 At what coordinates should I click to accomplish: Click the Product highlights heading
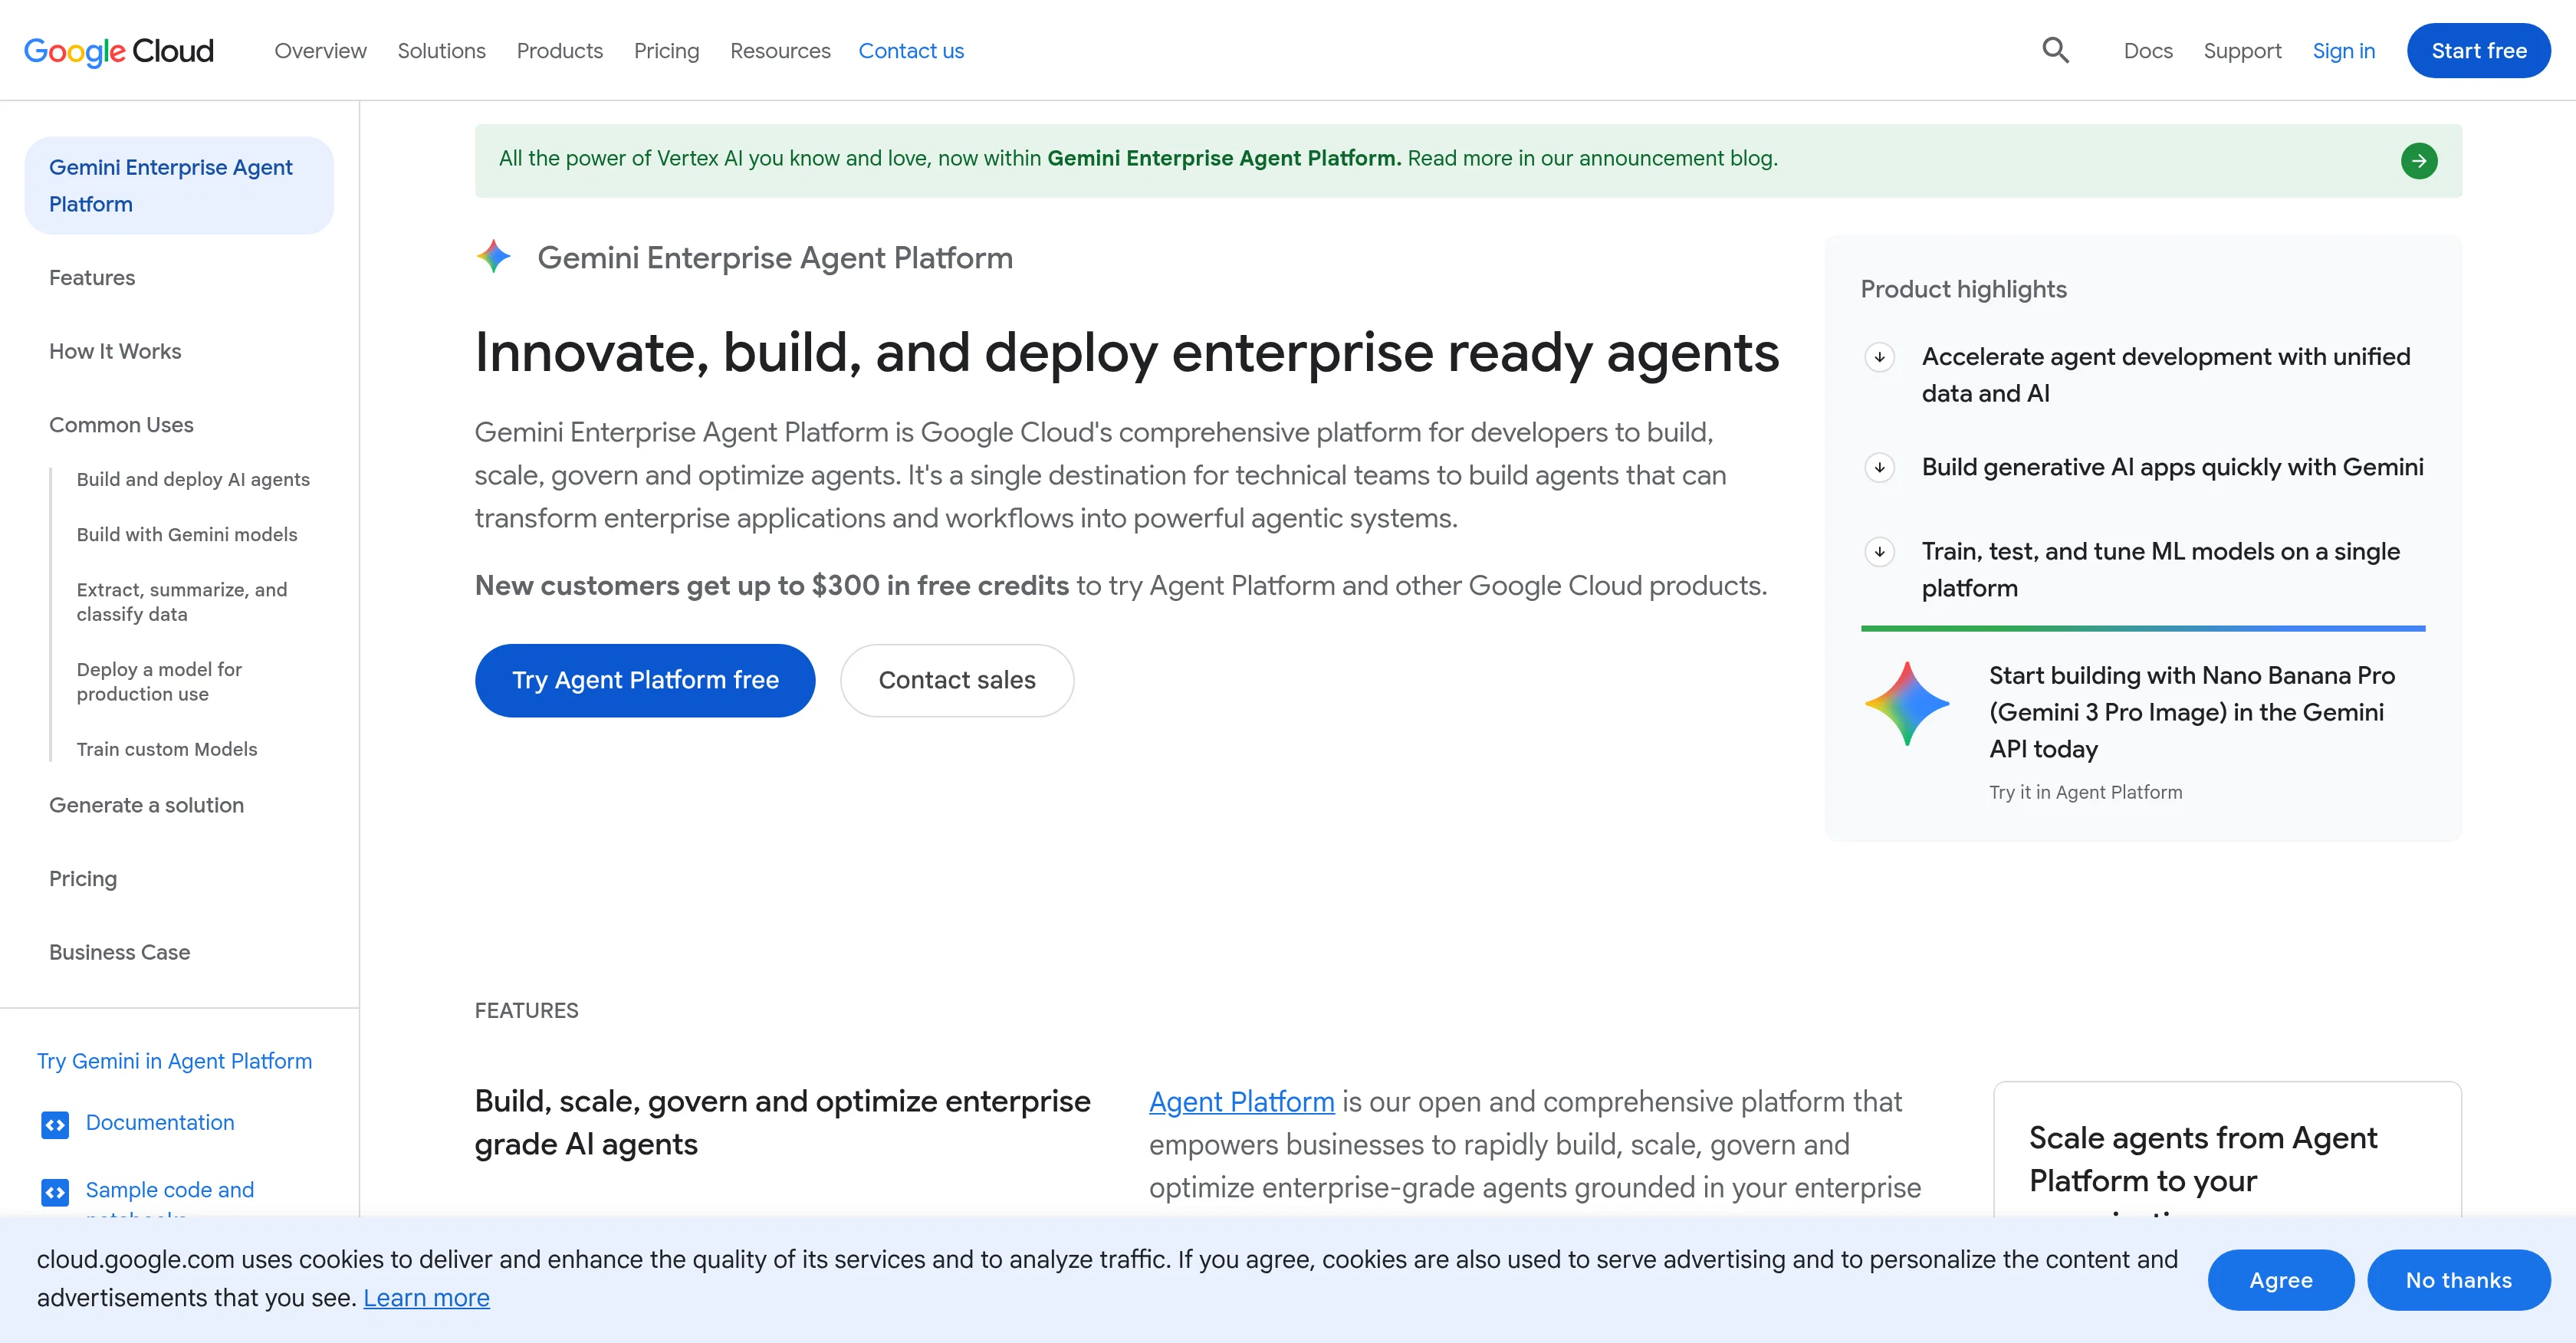pos(1963,289)
